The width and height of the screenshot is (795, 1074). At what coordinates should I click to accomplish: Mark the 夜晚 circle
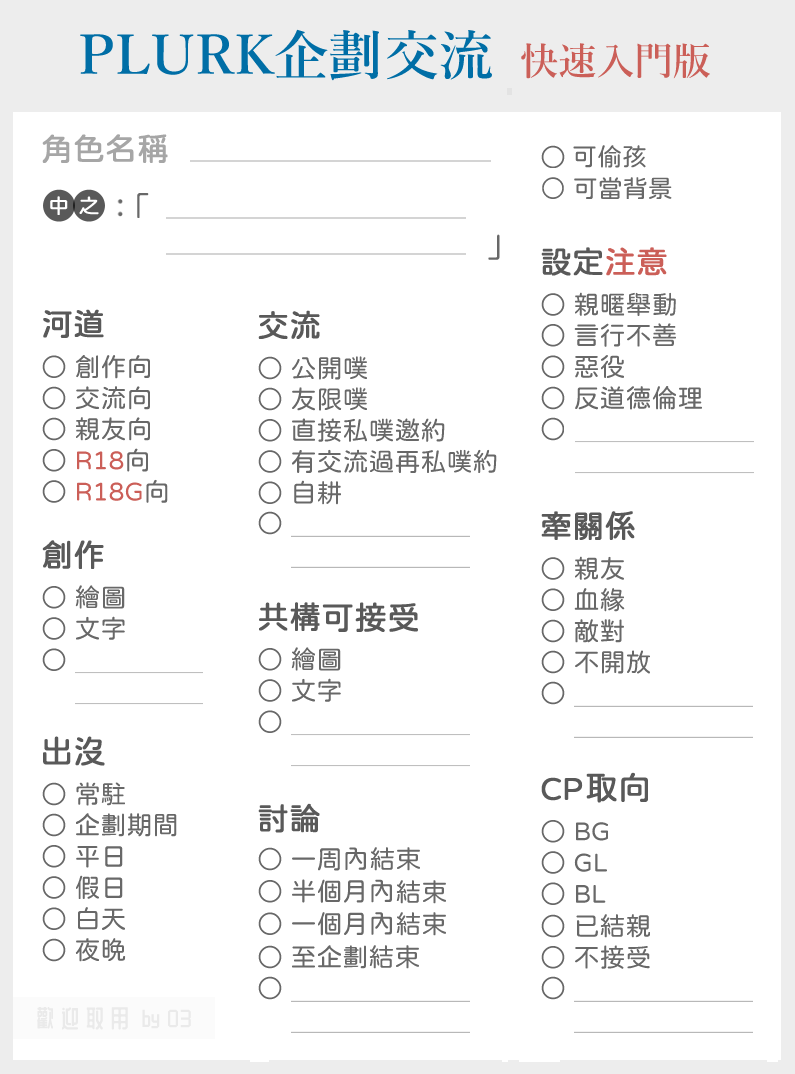coord(54,950)
